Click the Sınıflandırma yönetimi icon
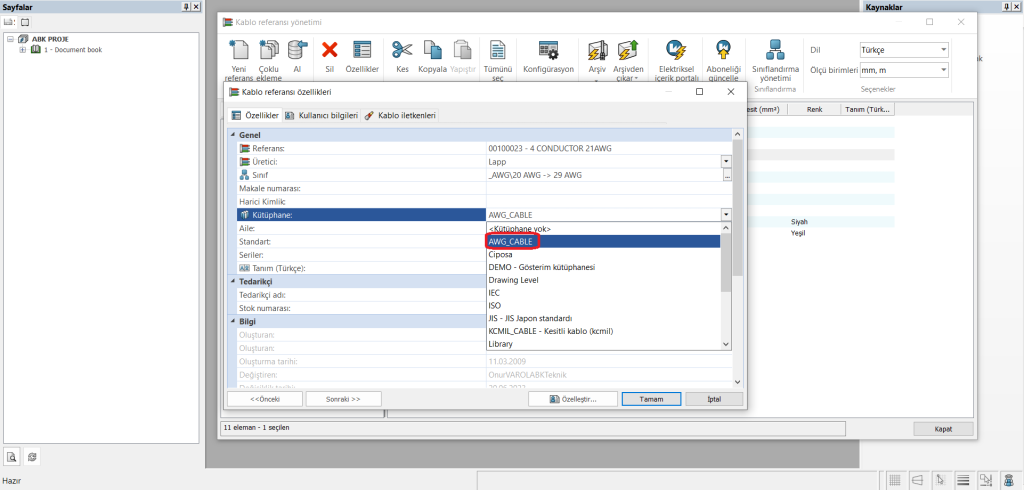 (x=775, y=50)
